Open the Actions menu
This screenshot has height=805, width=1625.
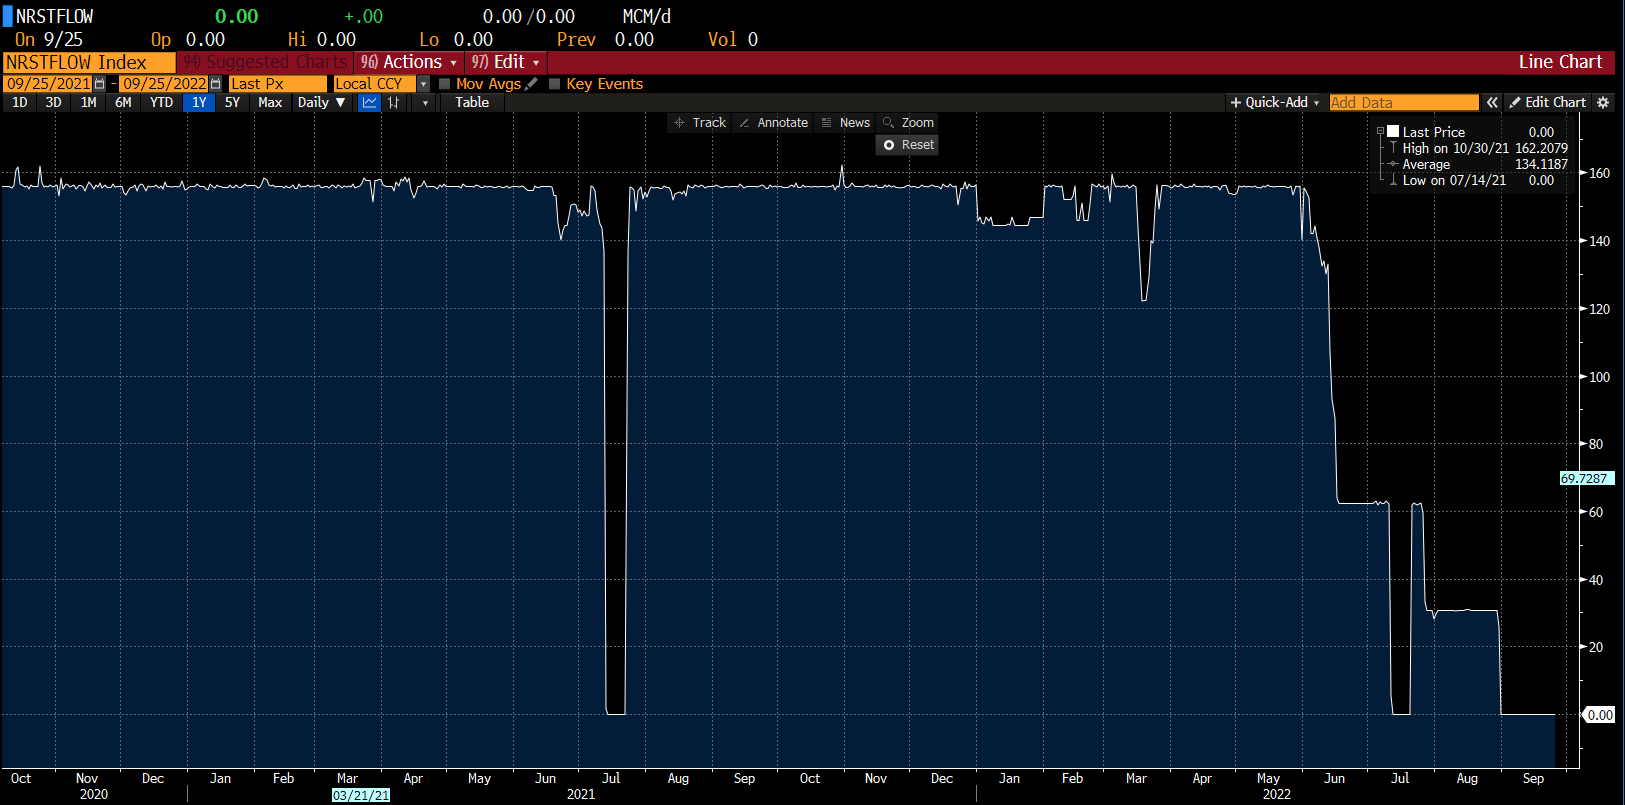pos(409,62)
